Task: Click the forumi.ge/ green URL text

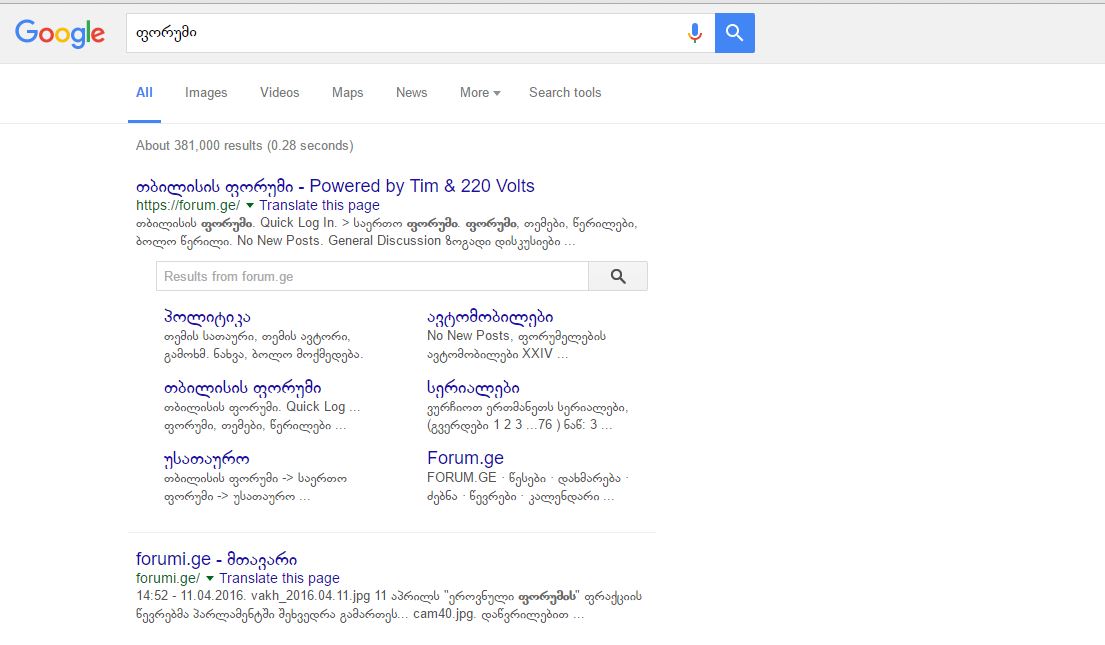Action: (x=168, y=578)
